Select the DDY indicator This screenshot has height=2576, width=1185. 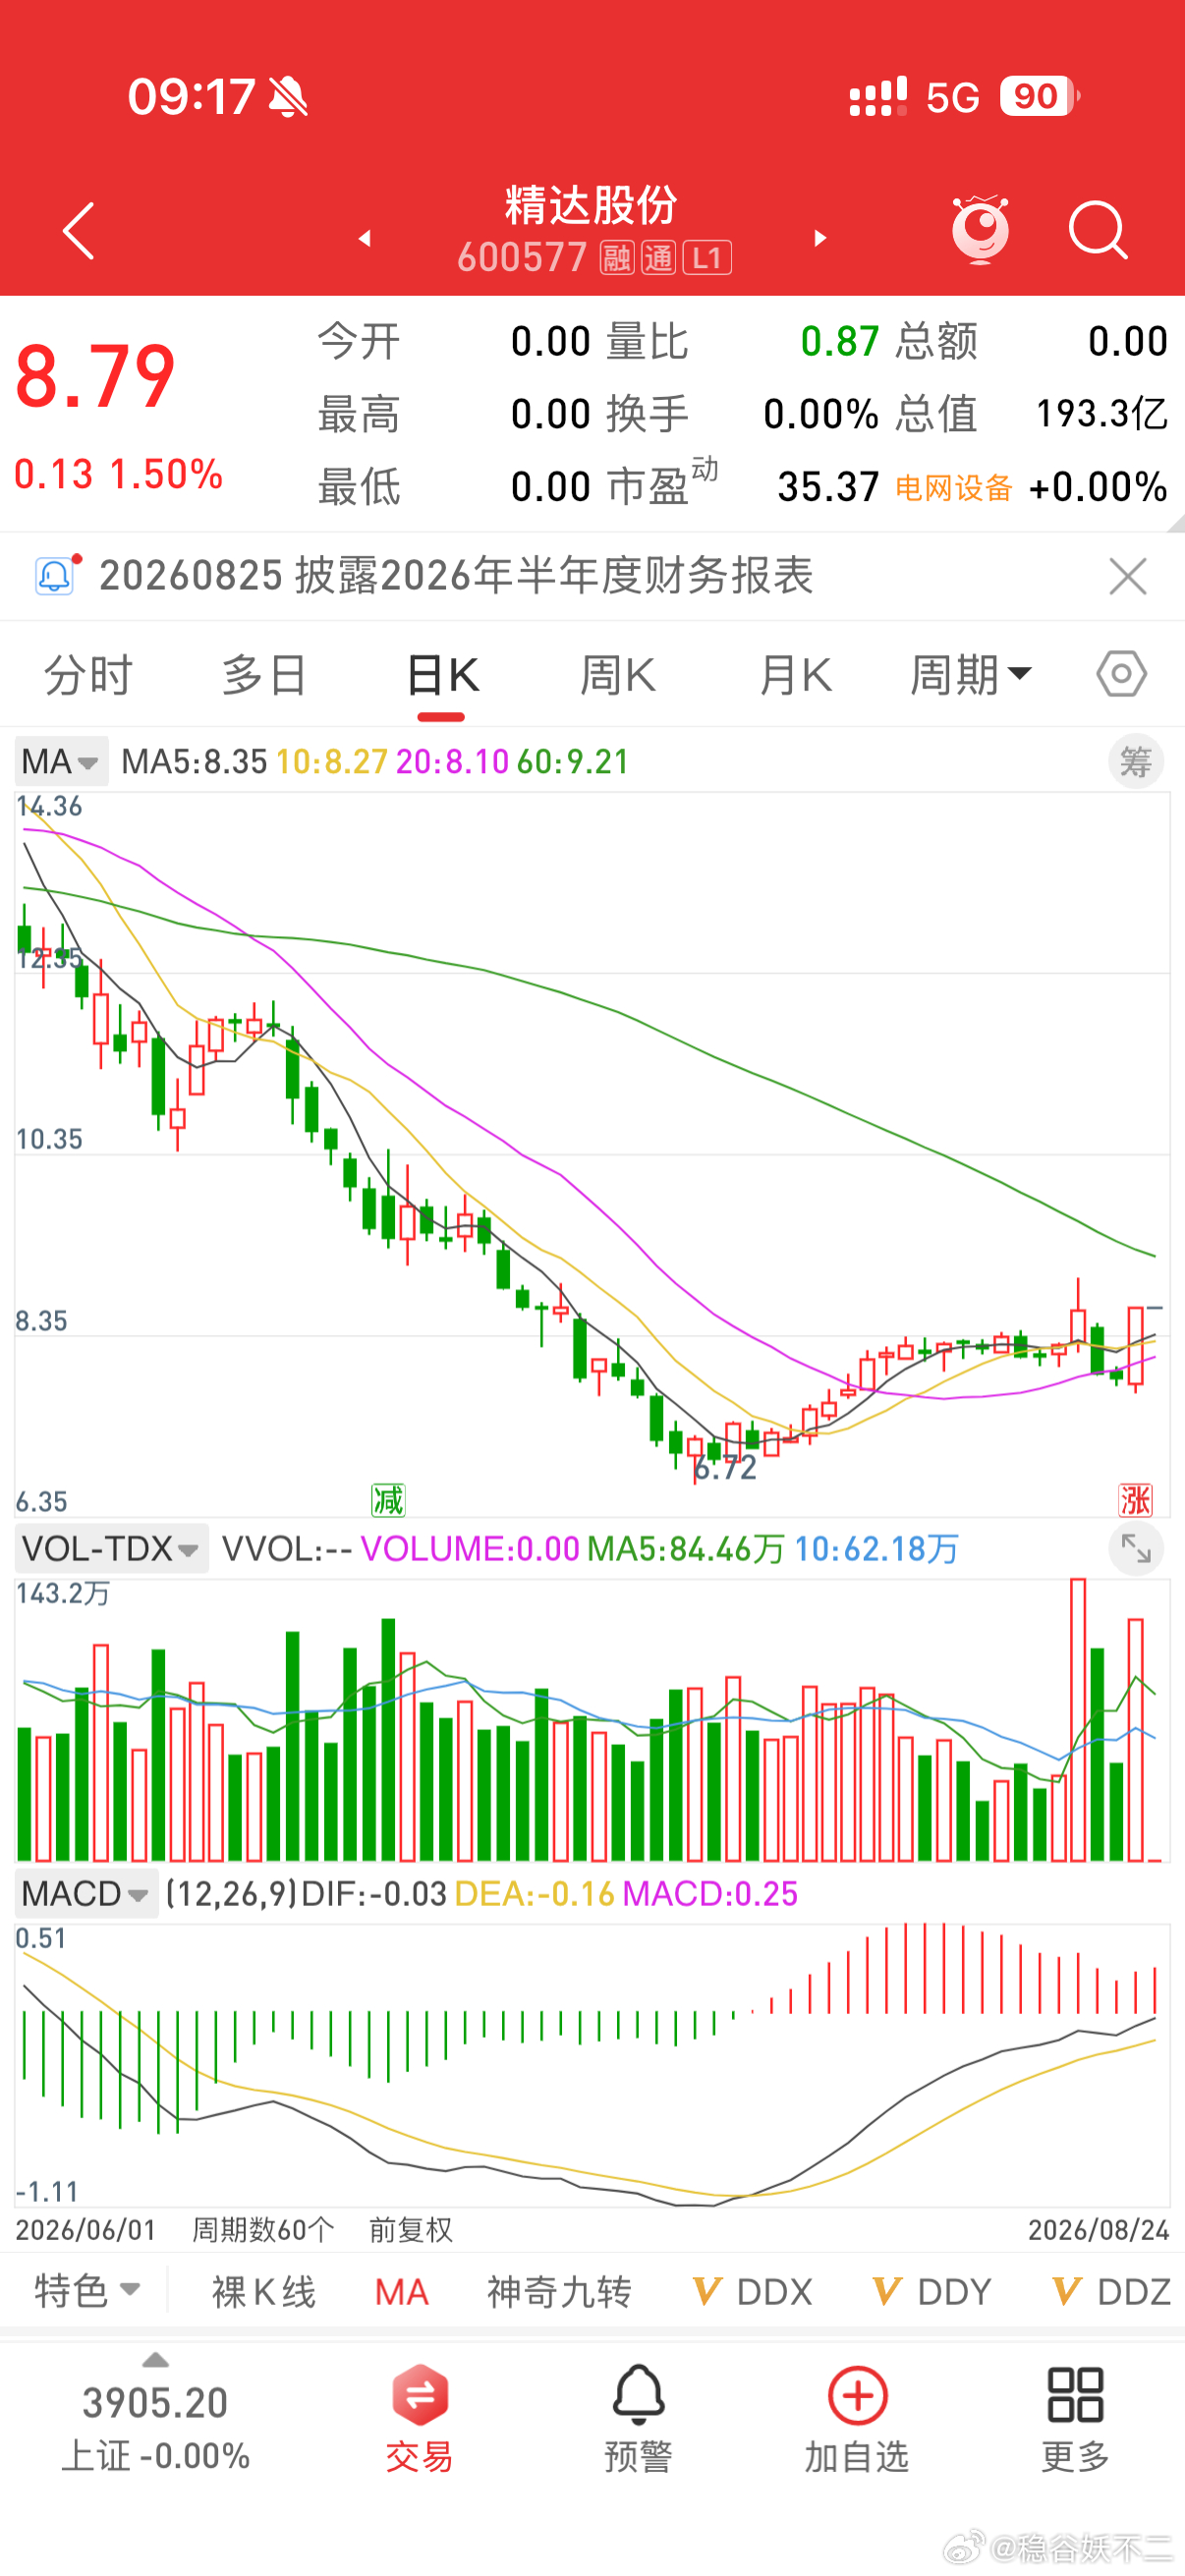click(932, 2292)
